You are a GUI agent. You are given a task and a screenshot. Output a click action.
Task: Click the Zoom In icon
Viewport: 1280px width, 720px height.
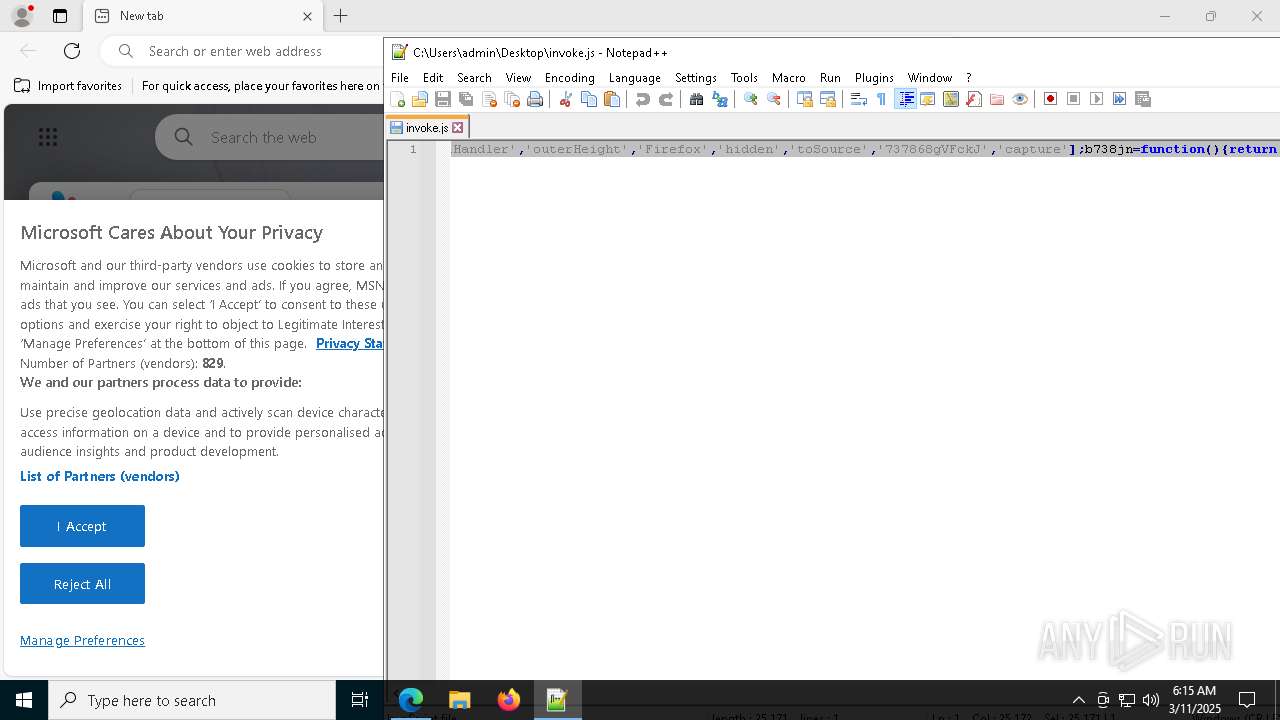[x=750, y=99]
